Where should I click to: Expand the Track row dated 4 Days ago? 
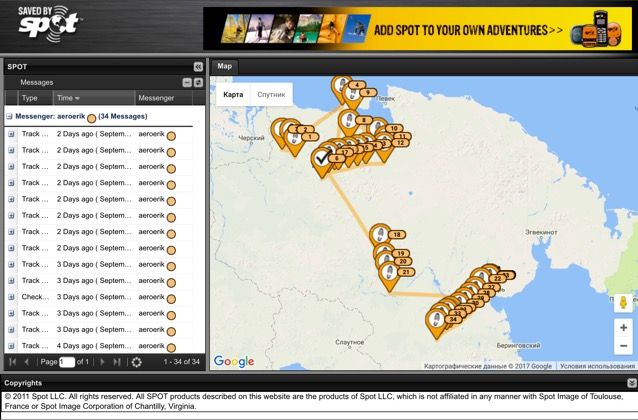click(11, 346)
